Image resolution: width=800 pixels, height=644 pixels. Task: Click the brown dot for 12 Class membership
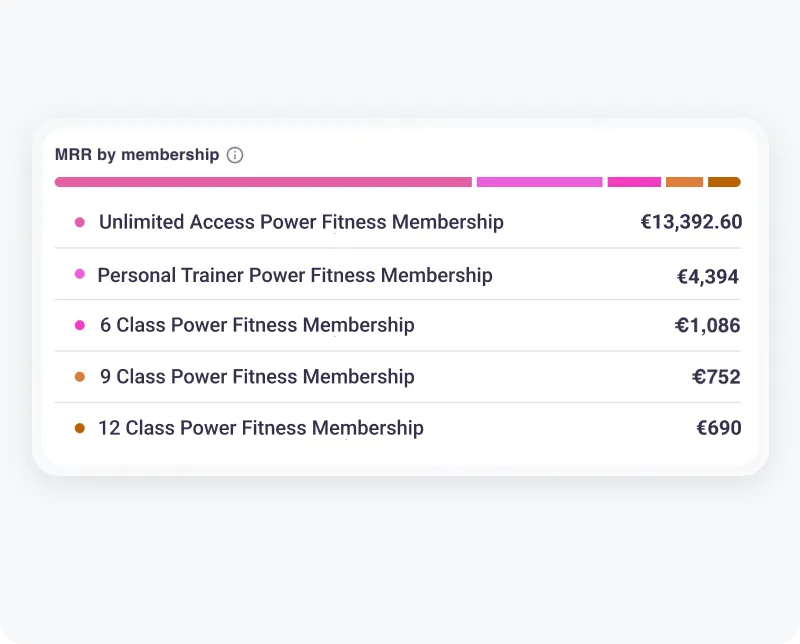tap(80, 428)
